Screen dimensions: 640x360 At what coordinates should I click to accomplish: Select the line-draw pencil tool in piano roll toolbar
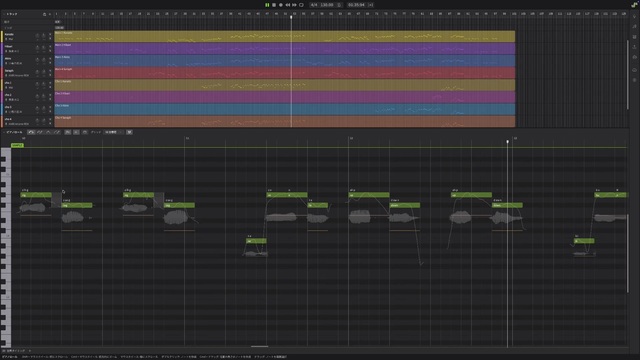57,132
